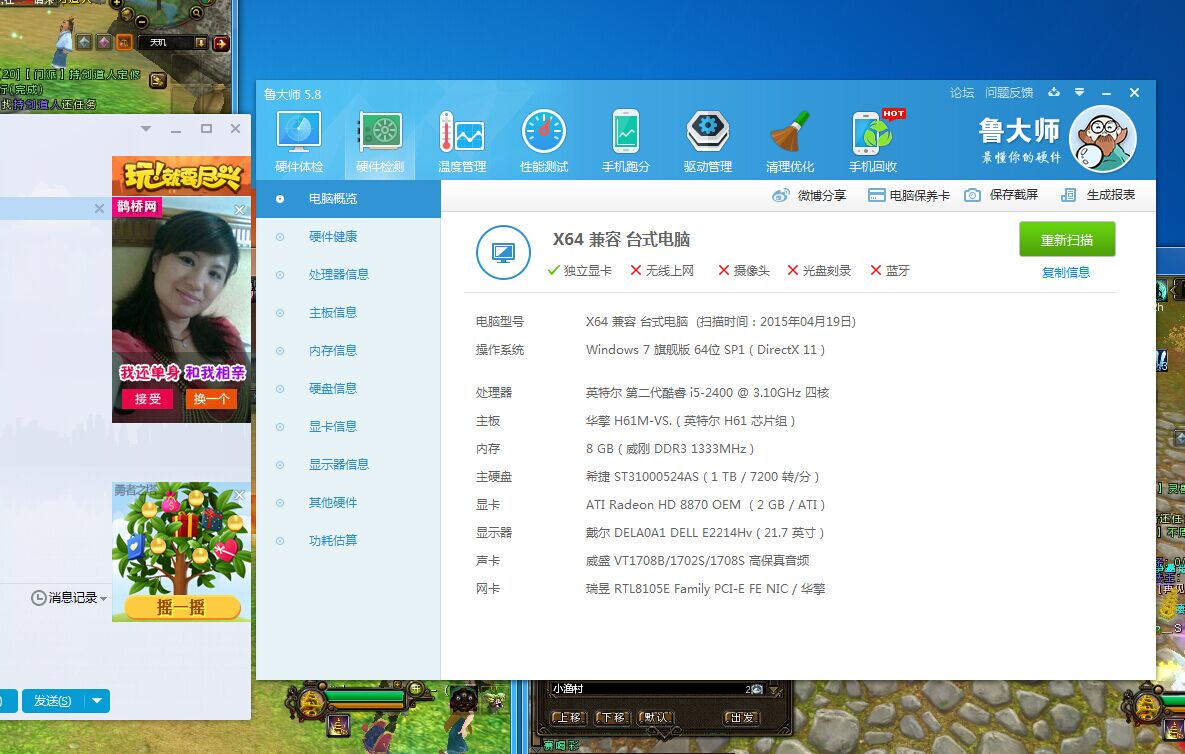Click the red arrow icon beside 天机

(221, 43)
